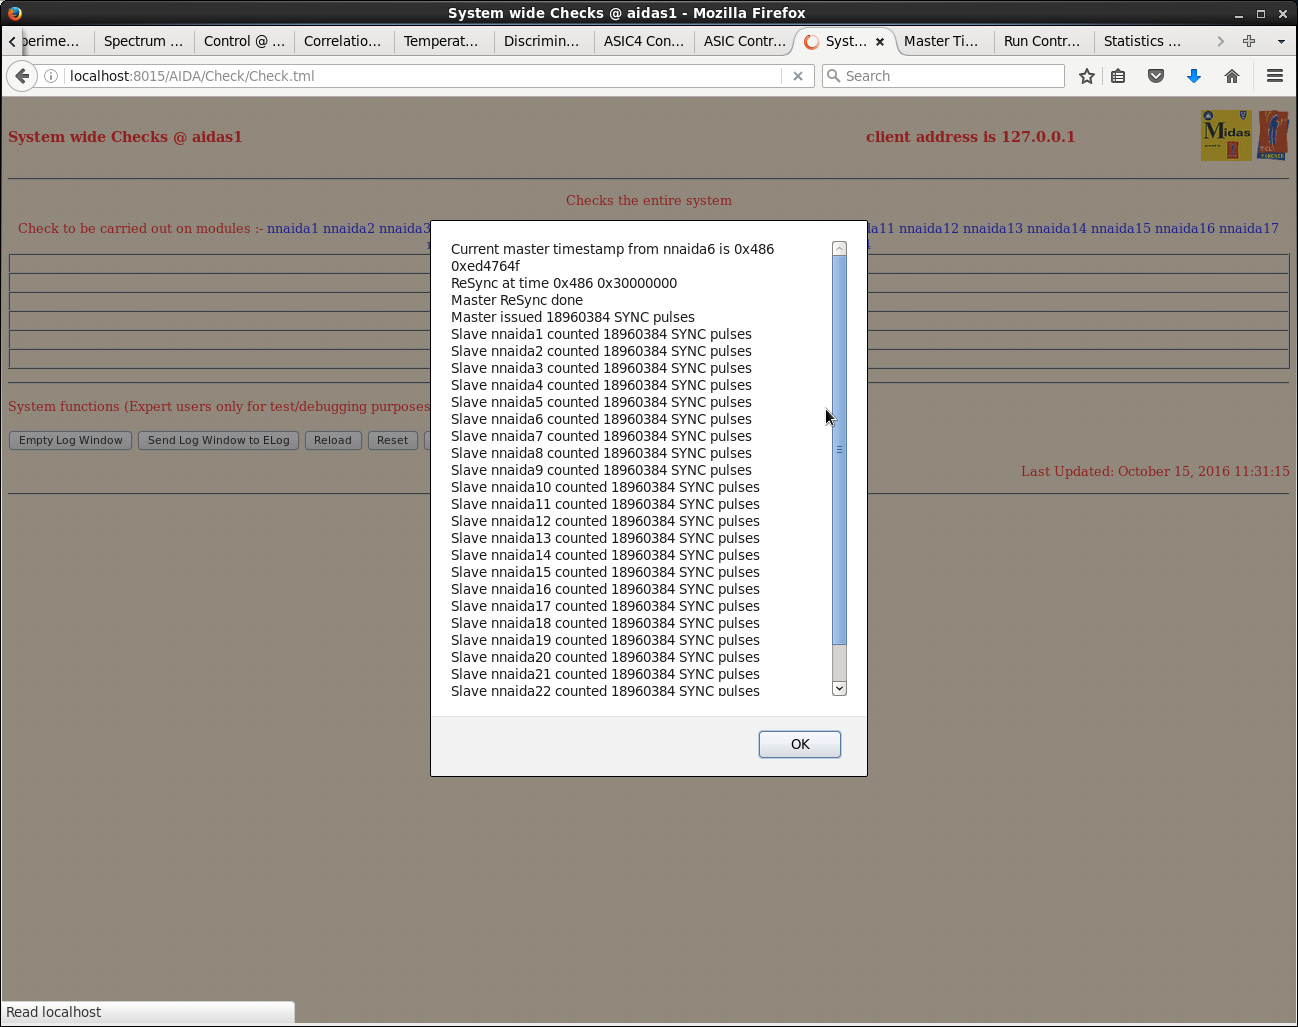Confirm the dialog with OK

800,744
